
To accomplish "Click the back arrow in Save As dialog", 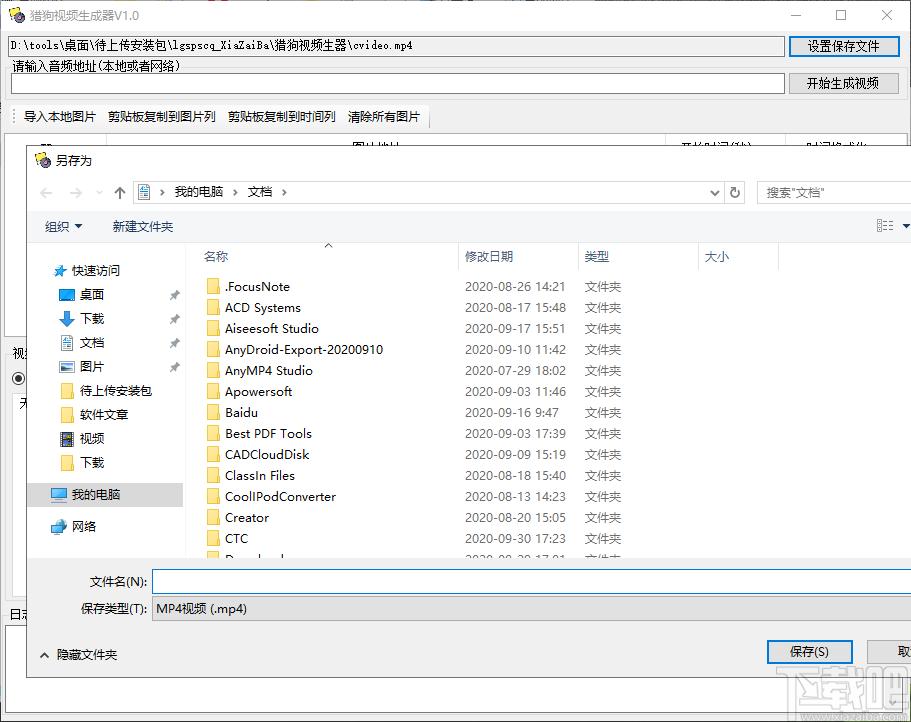I will coord(46,193).
